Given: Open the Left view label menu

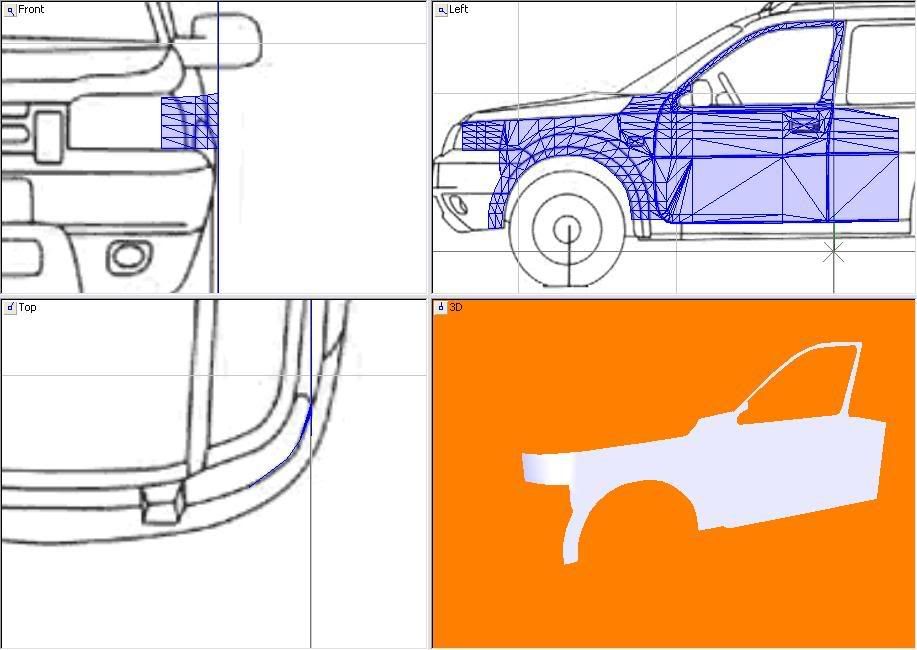Looking at the screenshot, I should [459, 9].
